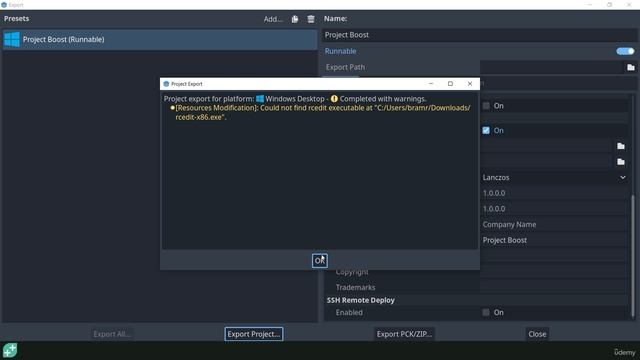The height and width of the screenshot is (360, 640).
Task: Click the Company Name field
Action: pos(554,224)
